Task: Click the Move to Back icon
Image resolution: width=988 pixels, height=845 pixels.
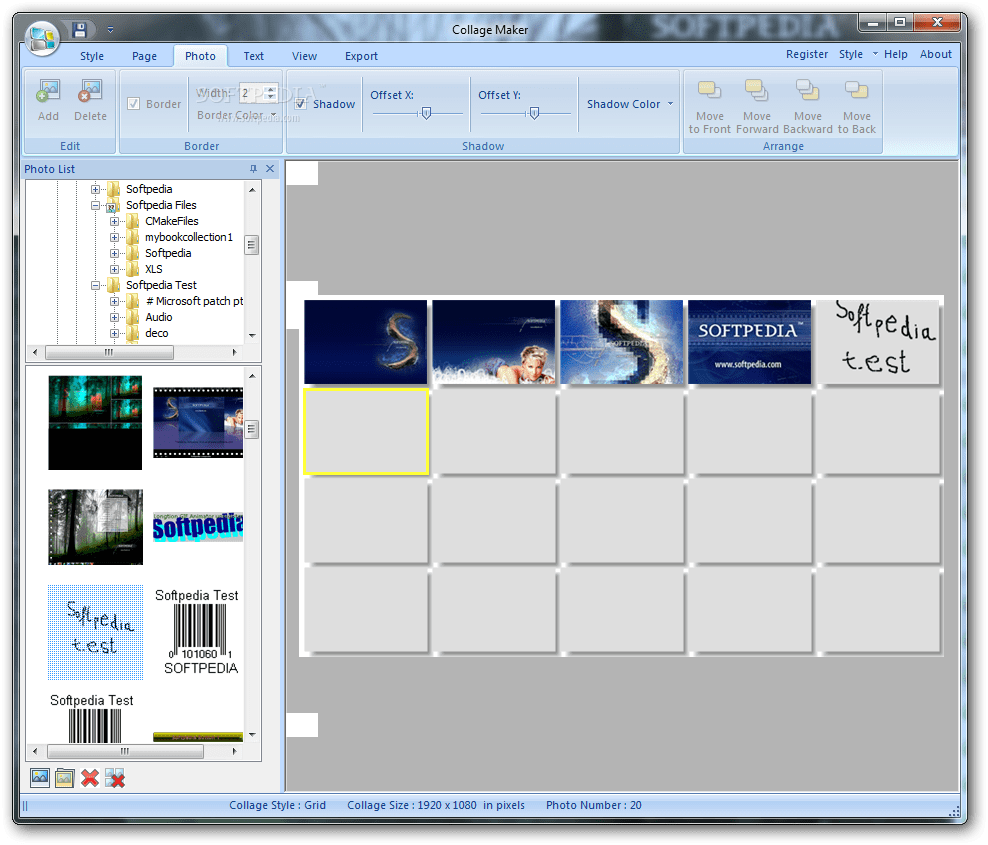Action: point(857,101)
